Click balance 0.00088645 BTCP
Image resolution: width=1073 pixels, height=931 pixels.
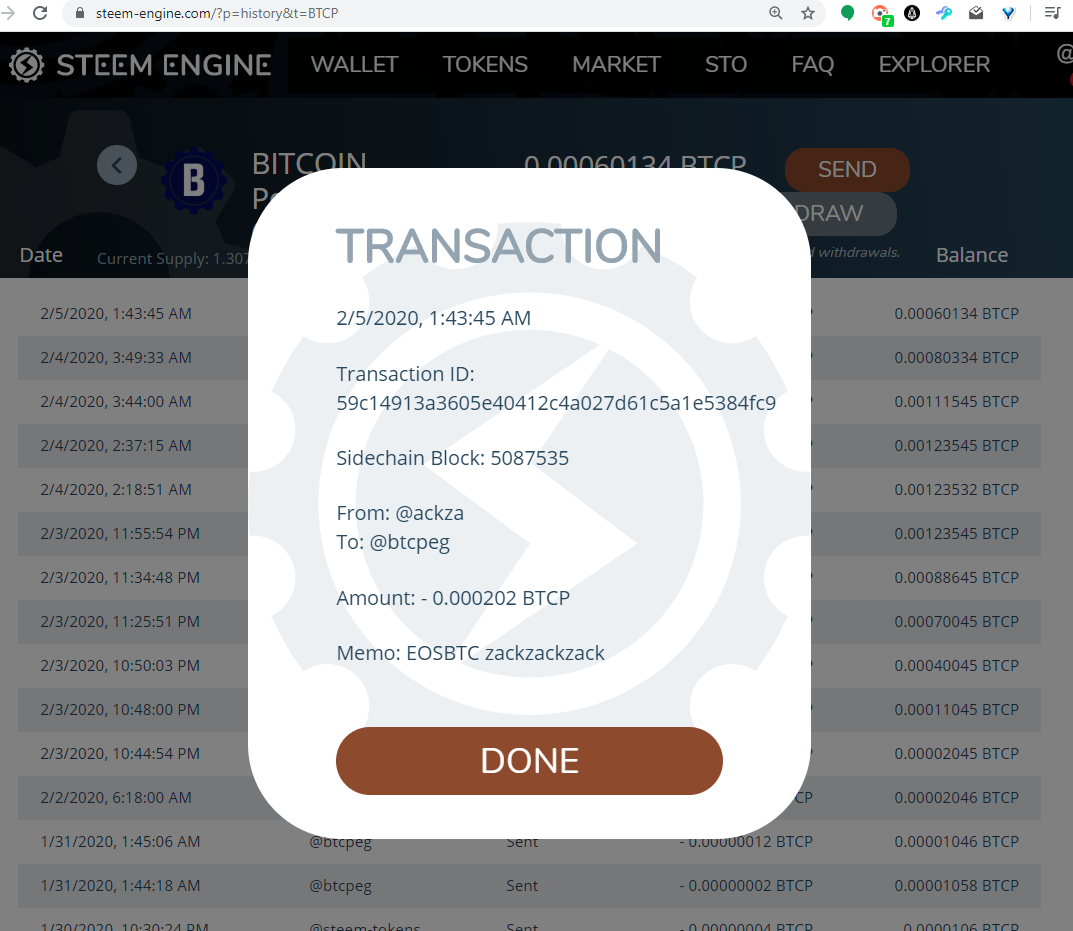point(956,577)
